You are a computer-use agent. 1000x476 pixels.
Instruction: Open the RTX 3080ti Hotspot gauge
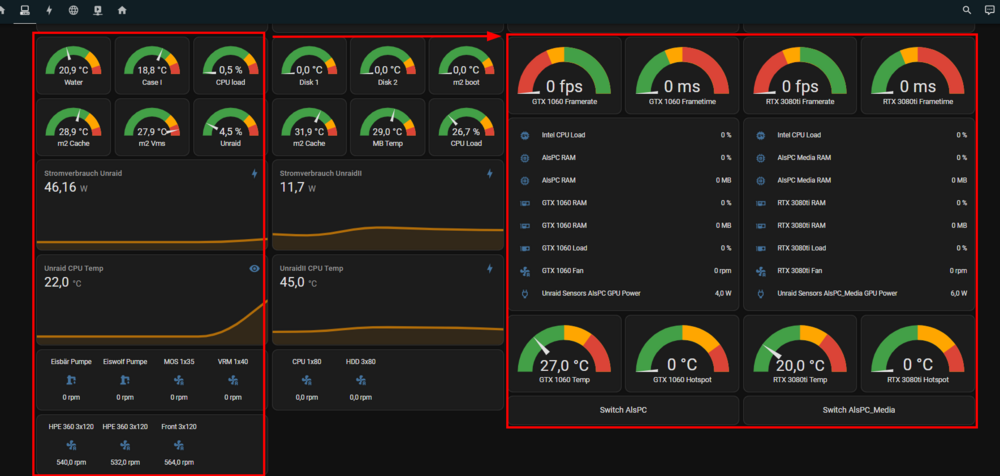[918, 353]
